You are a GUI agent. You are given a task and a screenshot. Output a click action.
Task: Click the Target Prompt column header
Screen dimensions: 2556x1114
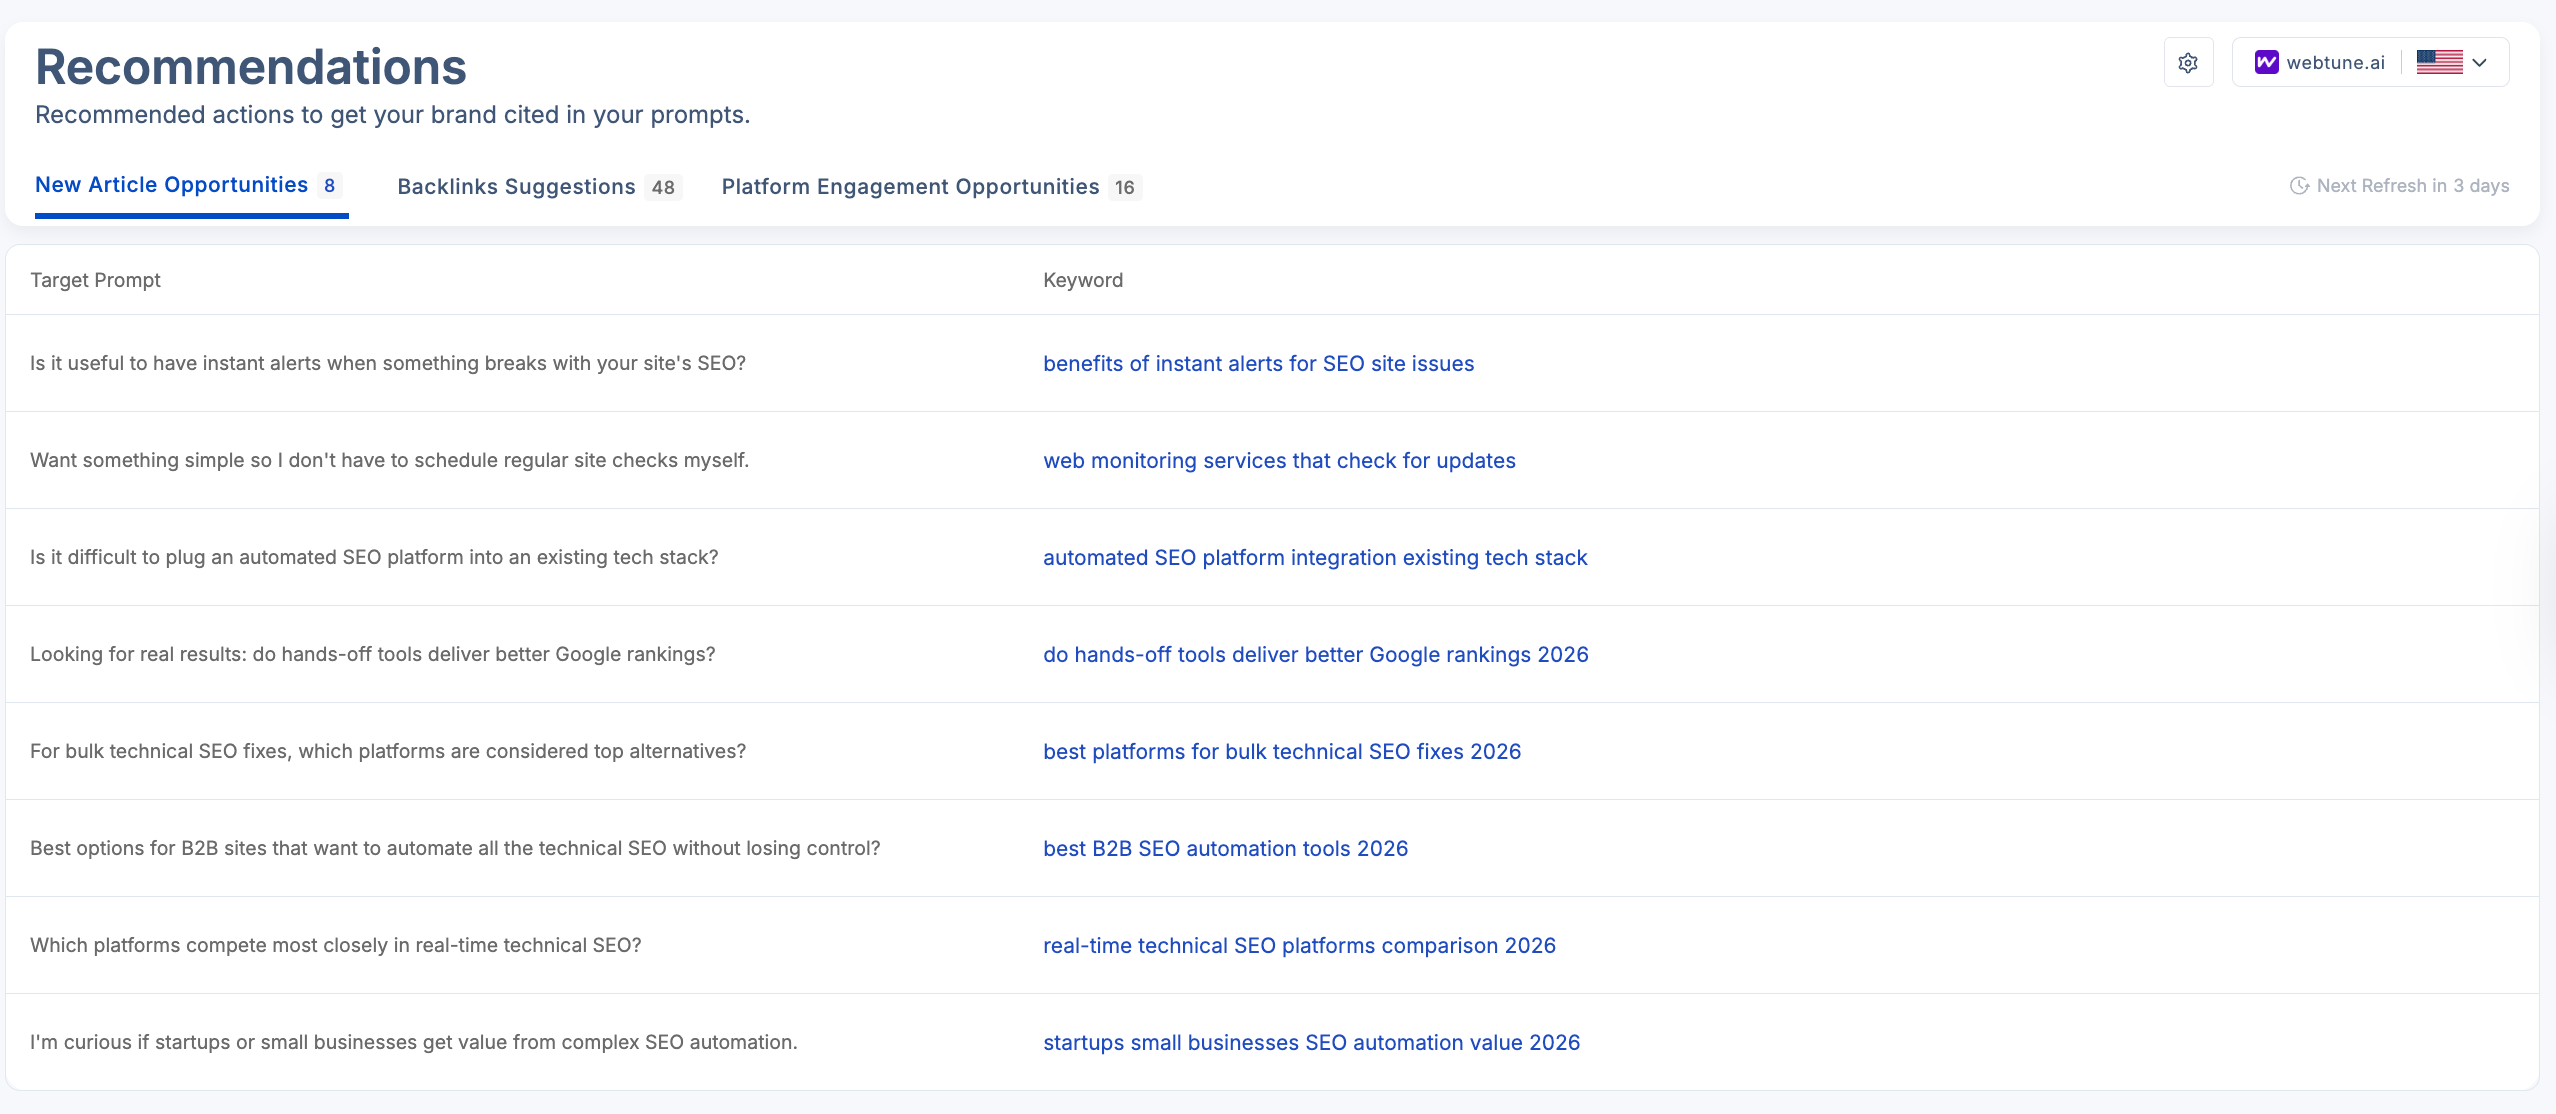[96, 280]
